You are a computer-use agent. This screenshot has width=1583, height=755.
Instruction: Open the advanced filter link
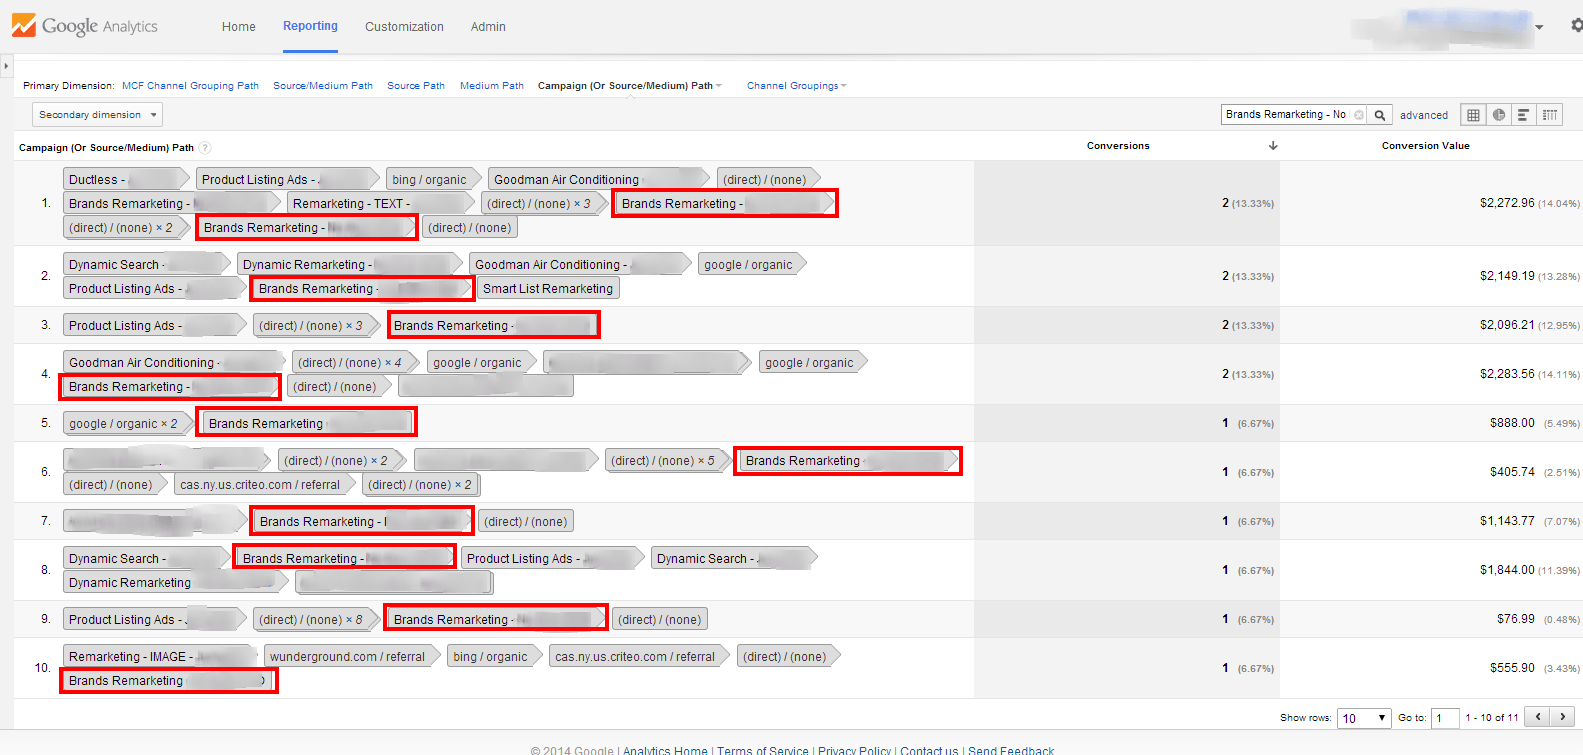click(1424, 115)
